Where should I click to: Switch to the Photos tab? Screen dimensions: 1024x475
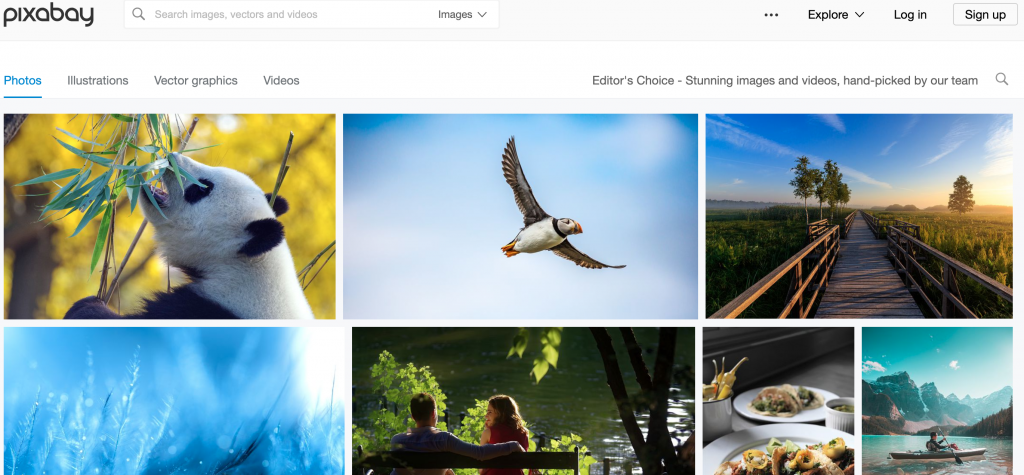coord(23,80)
